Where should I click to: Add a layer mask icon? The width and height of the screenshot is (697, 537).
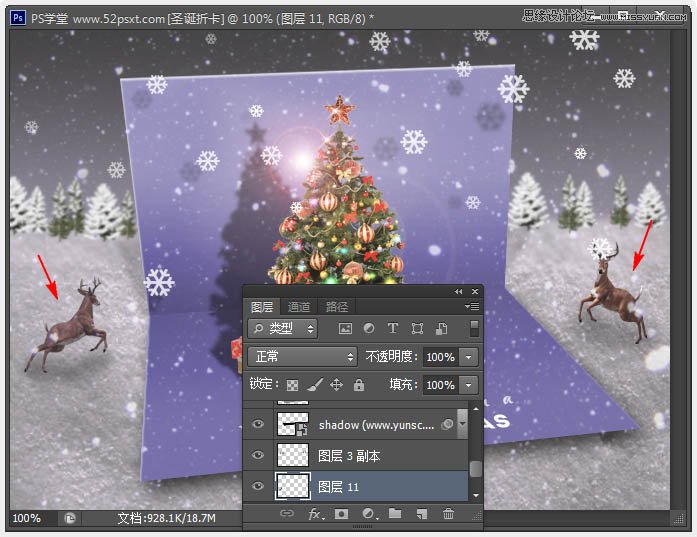click(x=341, y=514)
